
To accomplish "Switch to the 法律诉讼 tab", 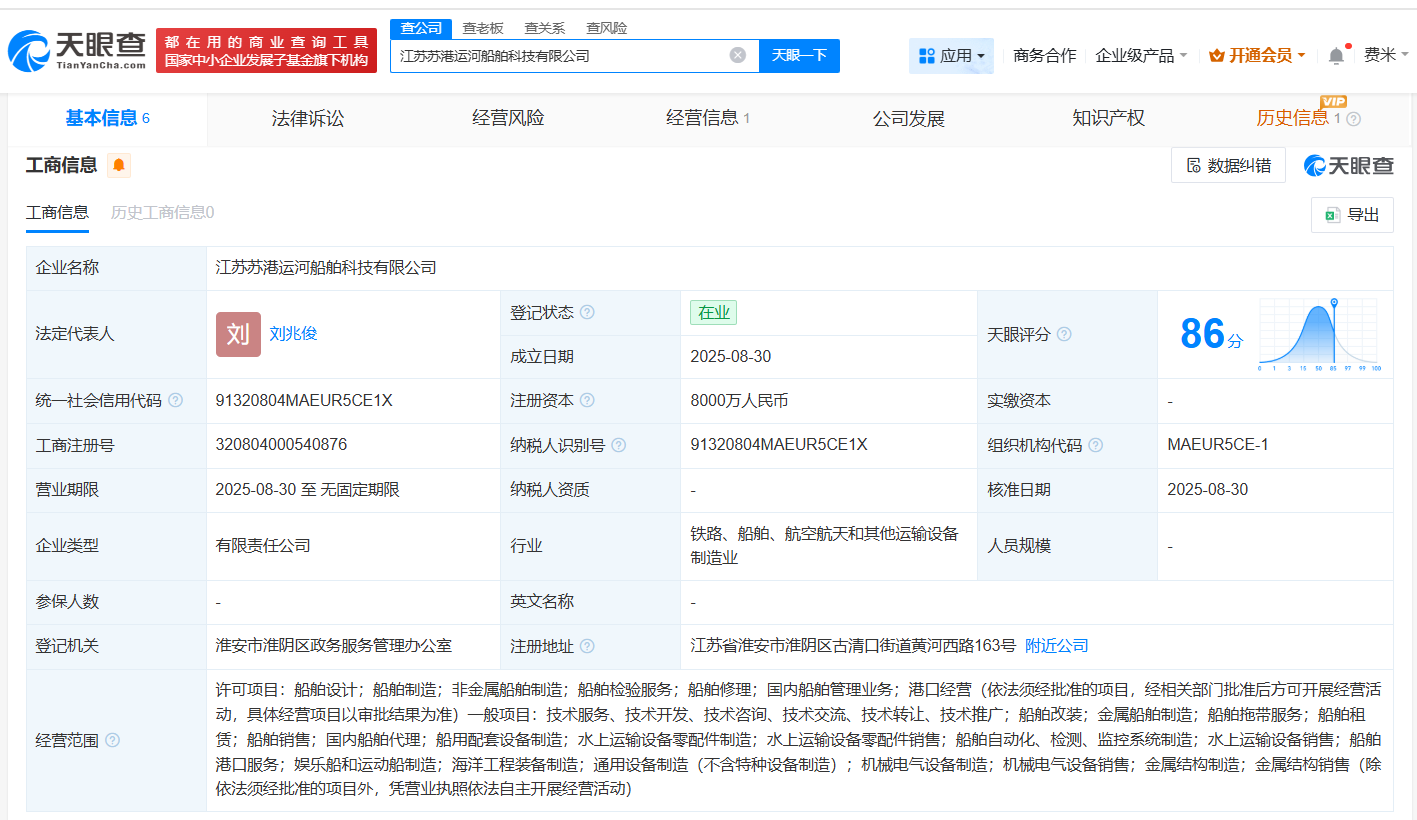I will (x=306, y=118).
